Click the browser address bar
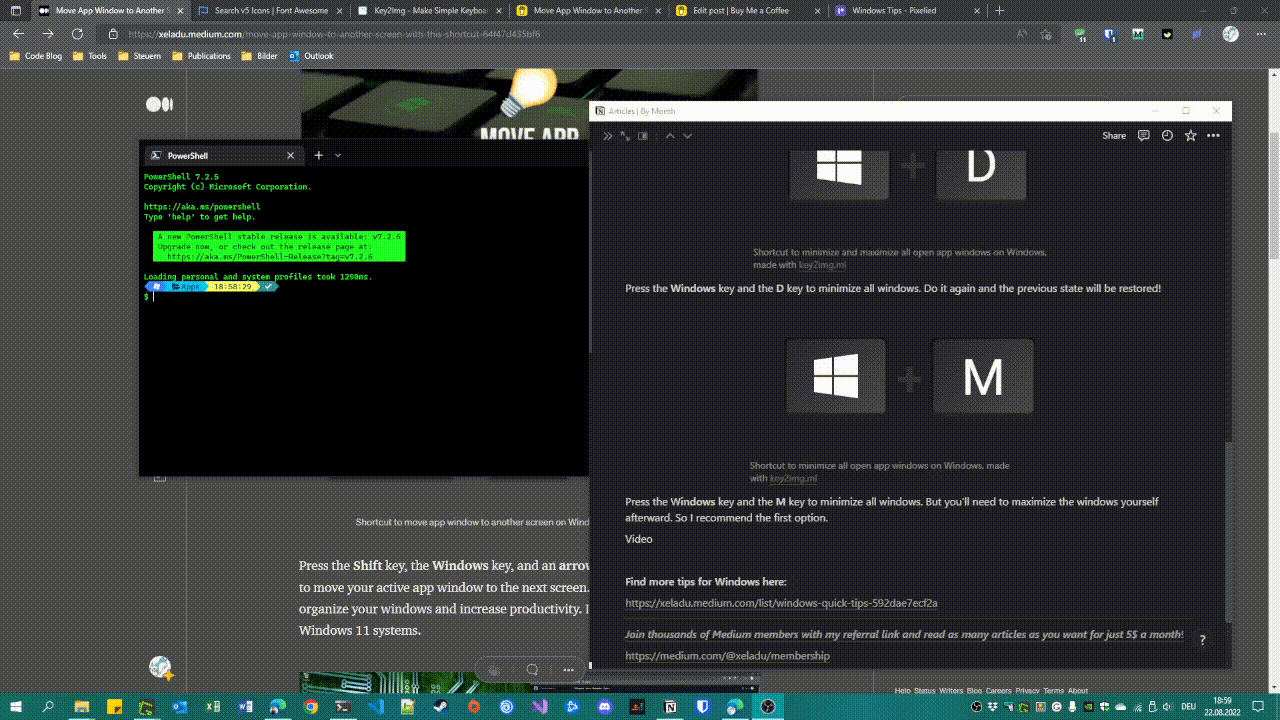Image resolution: width=1280 pixels, height=720 pixels. (400, 33)
